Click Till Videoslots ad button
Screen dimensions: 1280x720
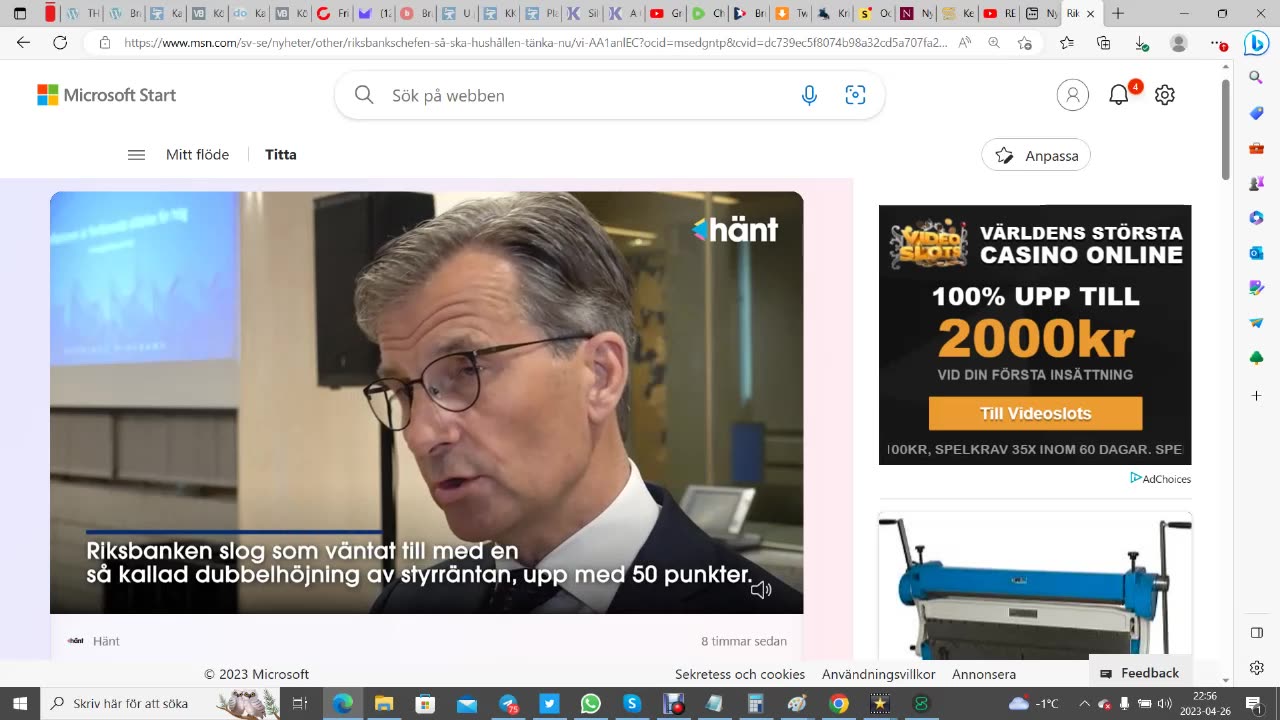pos(1035,413)
